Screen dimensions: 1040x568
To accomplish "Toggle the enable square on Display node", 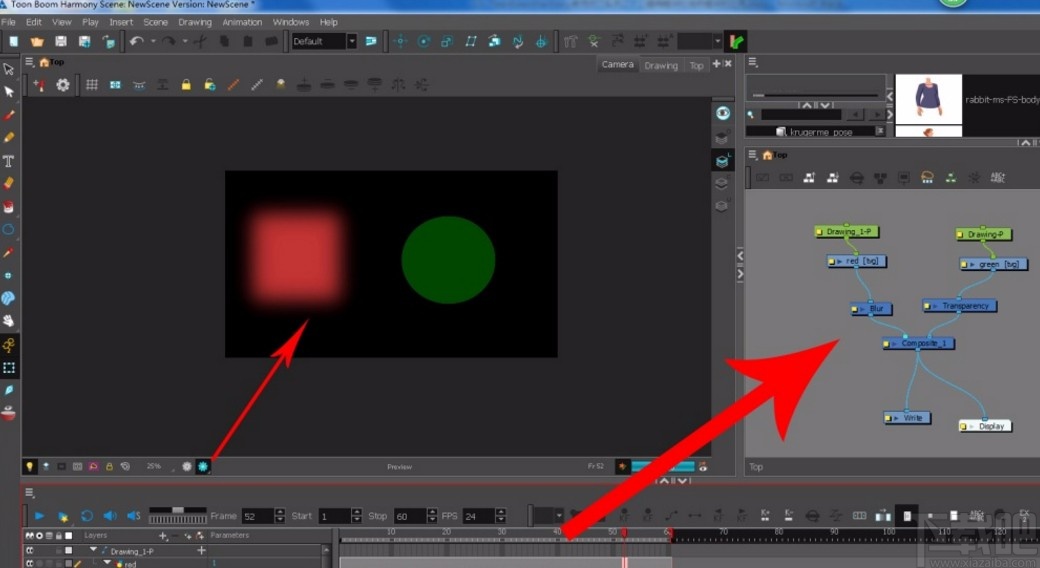I will 964,426.
